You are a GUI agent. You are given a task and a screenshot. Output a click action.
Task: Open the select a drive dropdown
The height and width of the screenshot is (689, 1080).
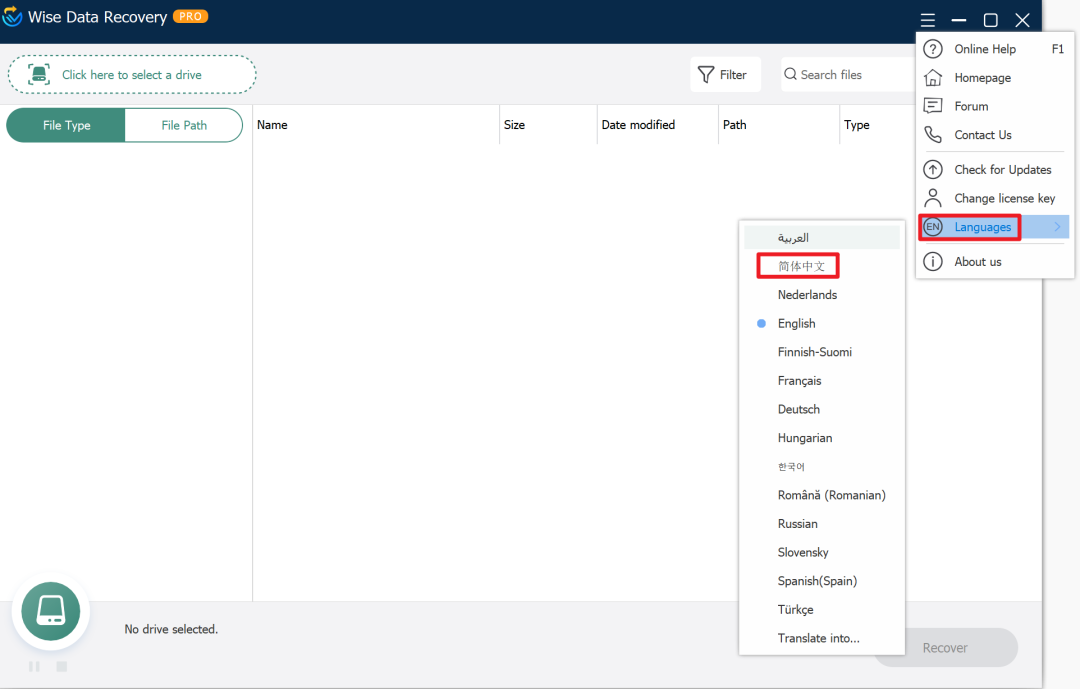[x=132, y=74]
